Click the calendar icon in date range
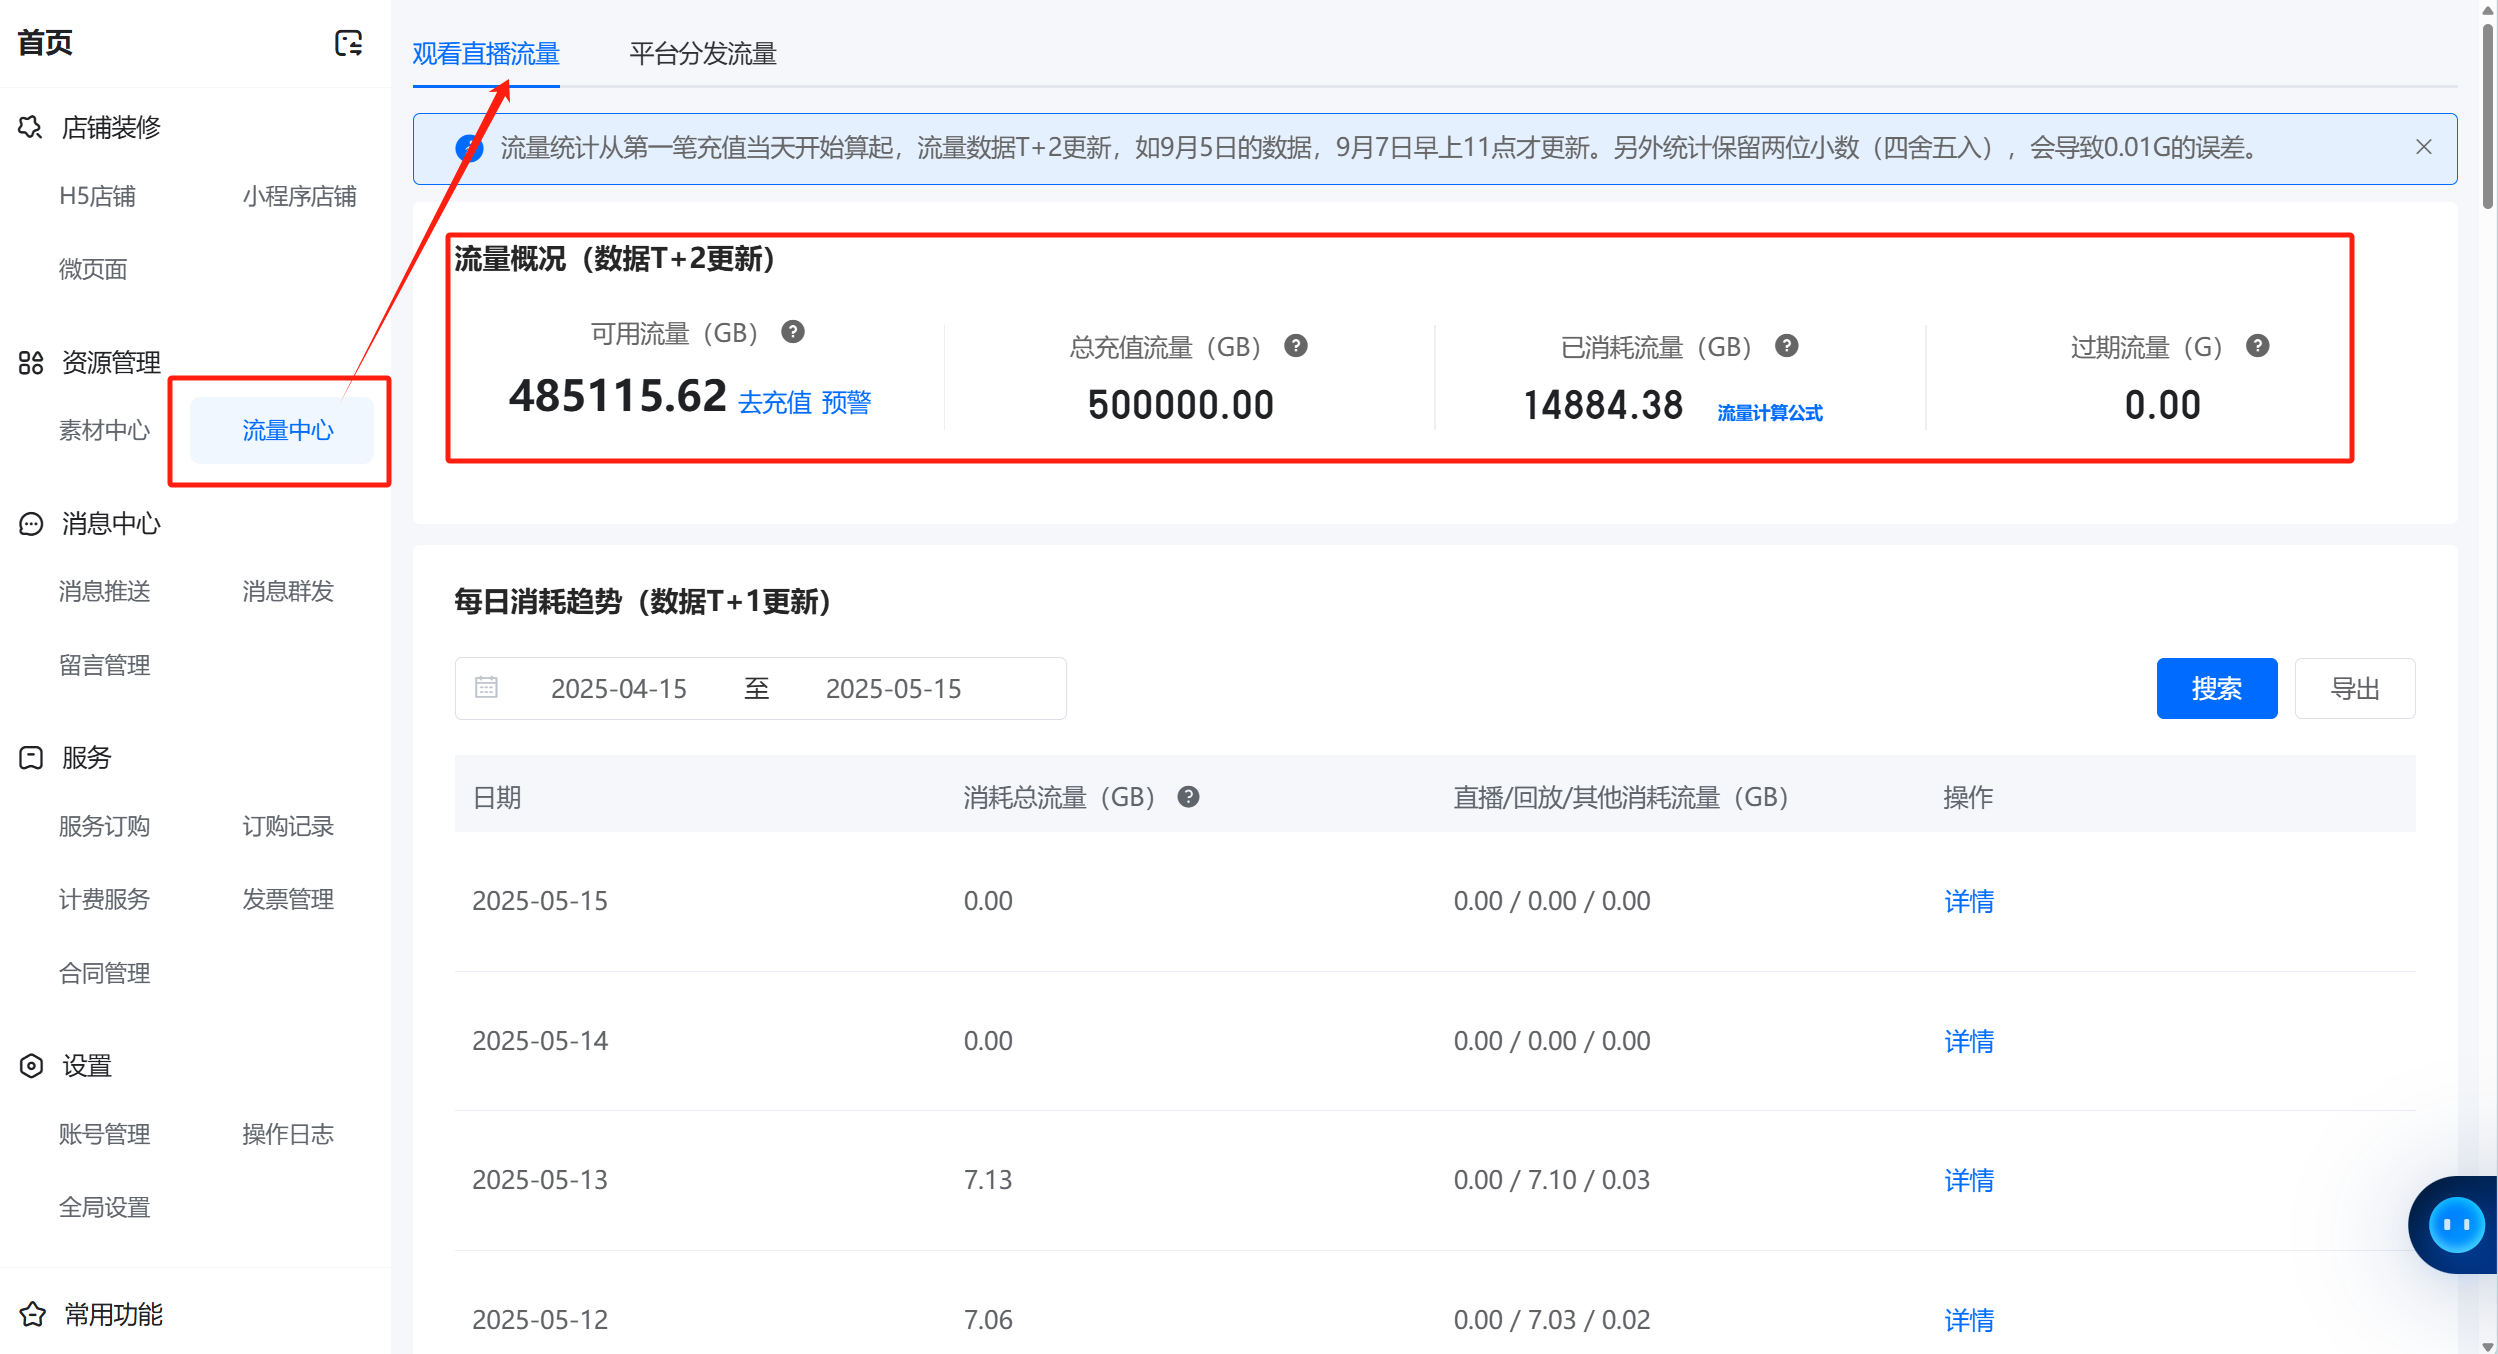Image resolution: width=2498 pixels, height=1354 pixels. 486,687
